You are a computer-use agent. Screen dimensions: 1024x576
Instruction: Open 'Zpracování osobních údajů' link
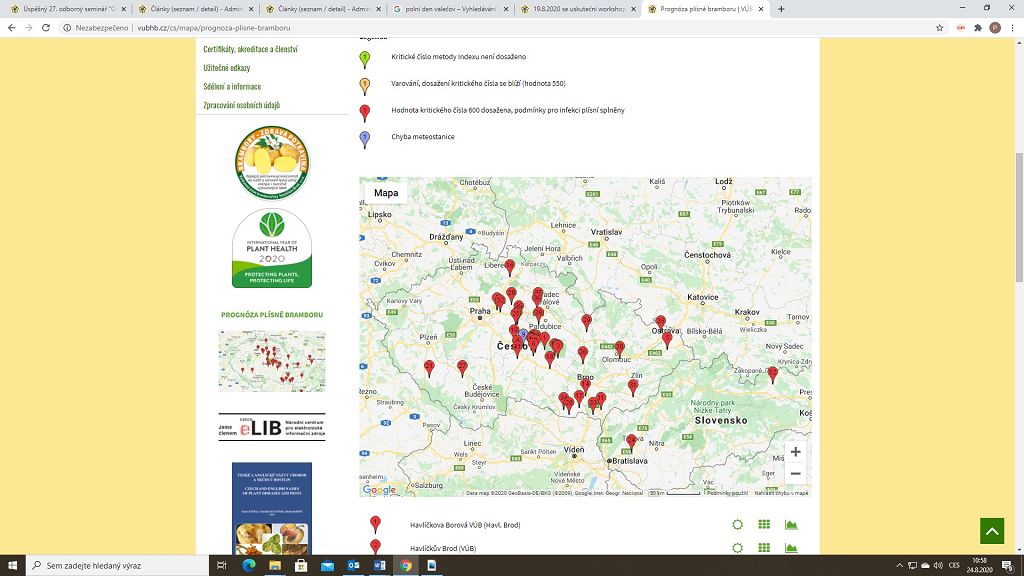pyautogui.click(x=242, y=105)
